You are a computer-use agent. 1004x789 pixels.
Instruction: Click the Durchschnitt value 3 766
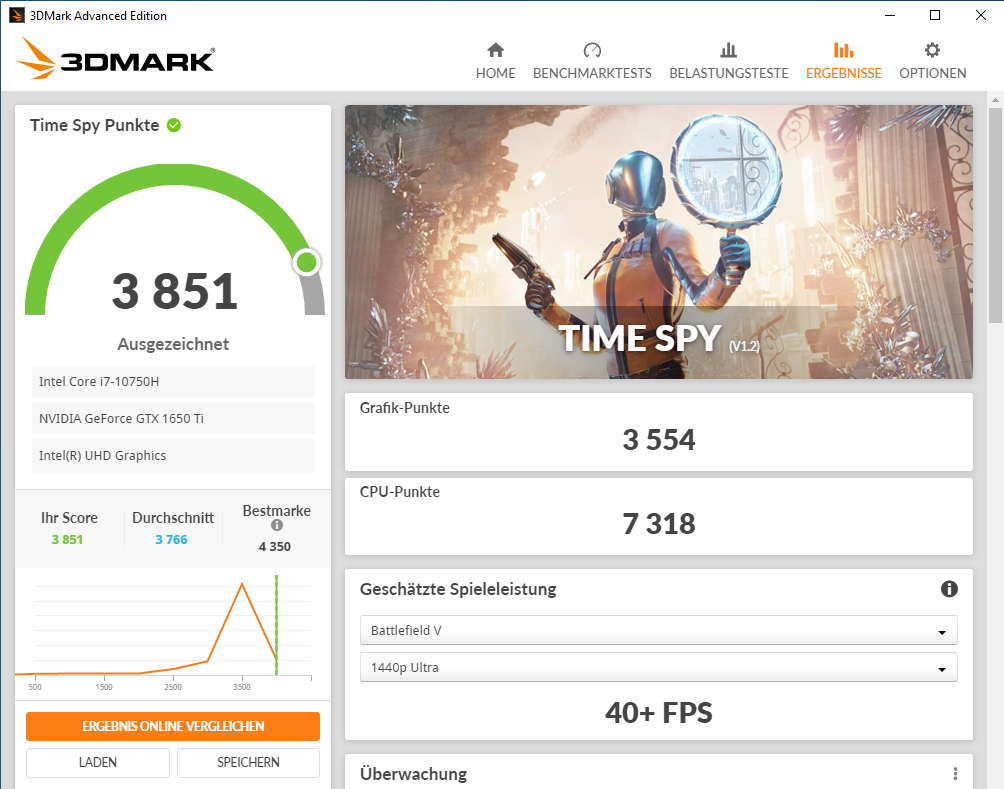coord(171,539)
